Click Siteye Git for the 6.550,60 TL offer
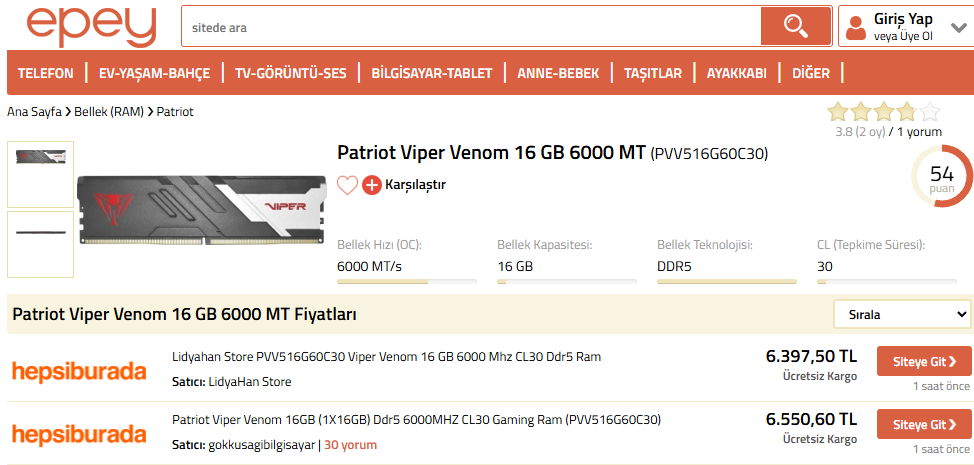The width and height of the screenshot is (974, 465). point(923,424)
